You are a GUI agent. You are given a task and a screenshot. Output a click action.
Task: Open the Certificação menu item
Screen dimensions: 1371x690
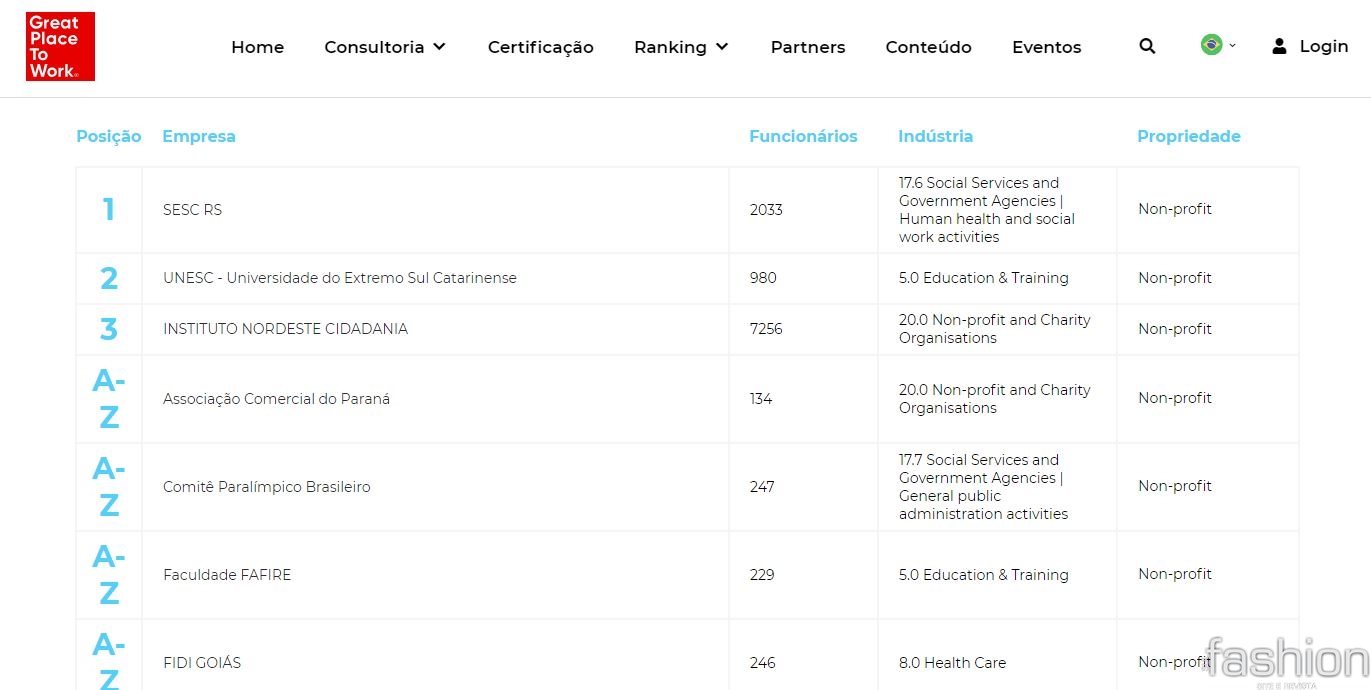click(540, 47)
